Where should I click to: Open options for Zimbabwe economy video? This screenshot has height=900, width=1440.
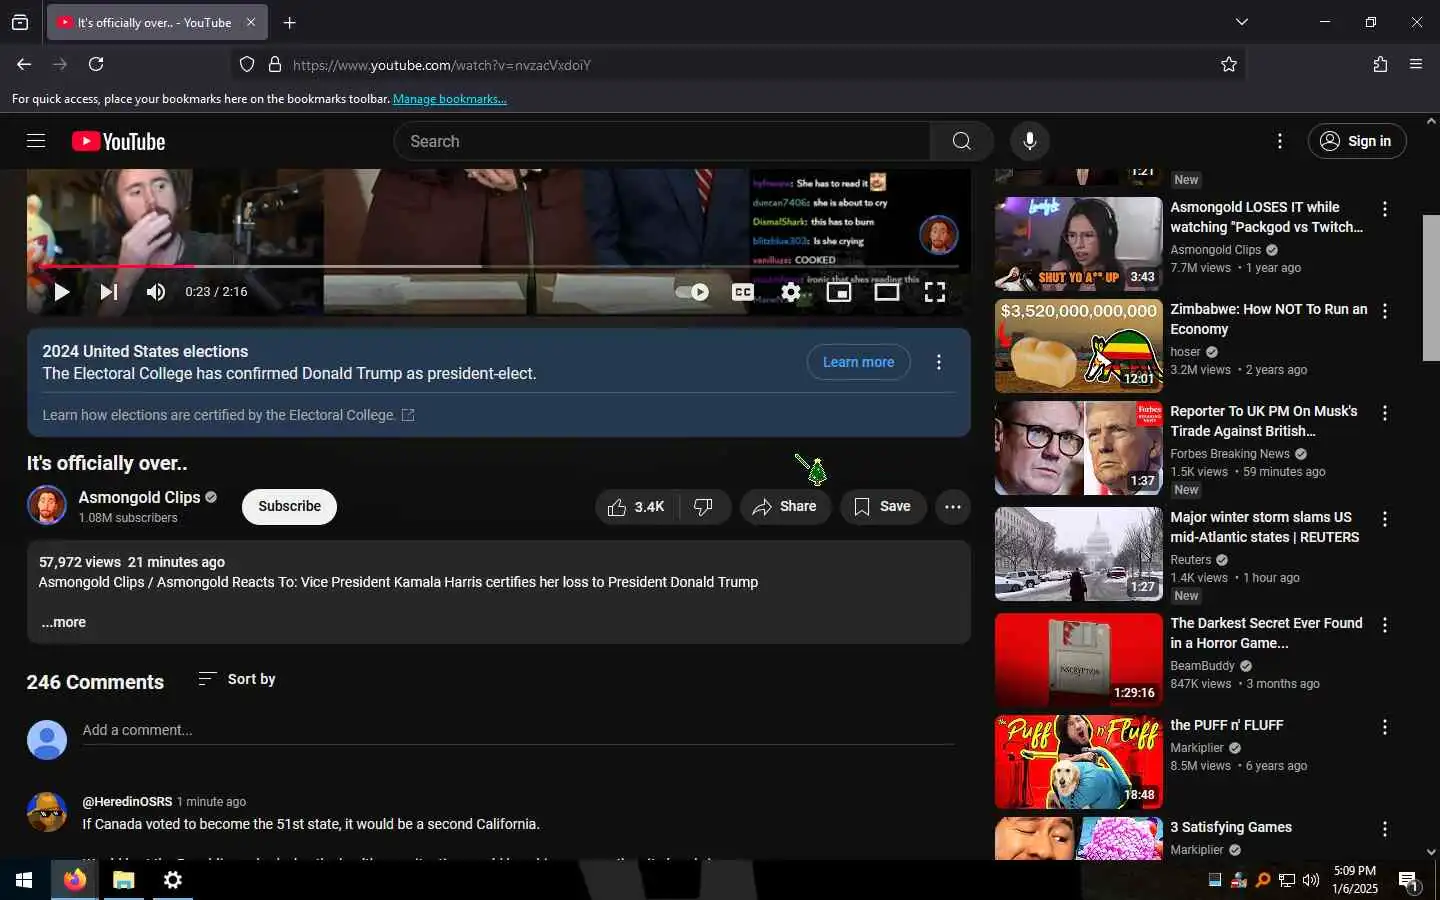(x=1384, y=311)
